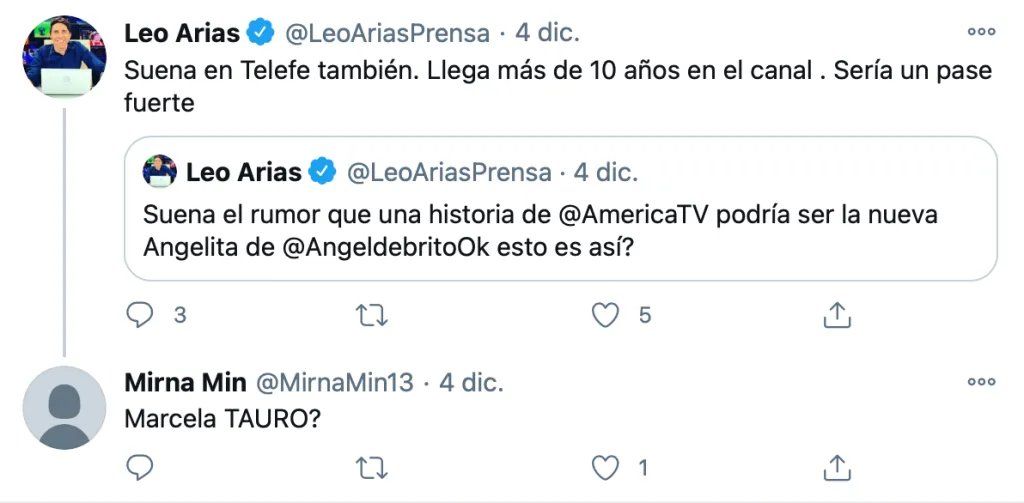Share Mirna Min's reply

[836, 467]
